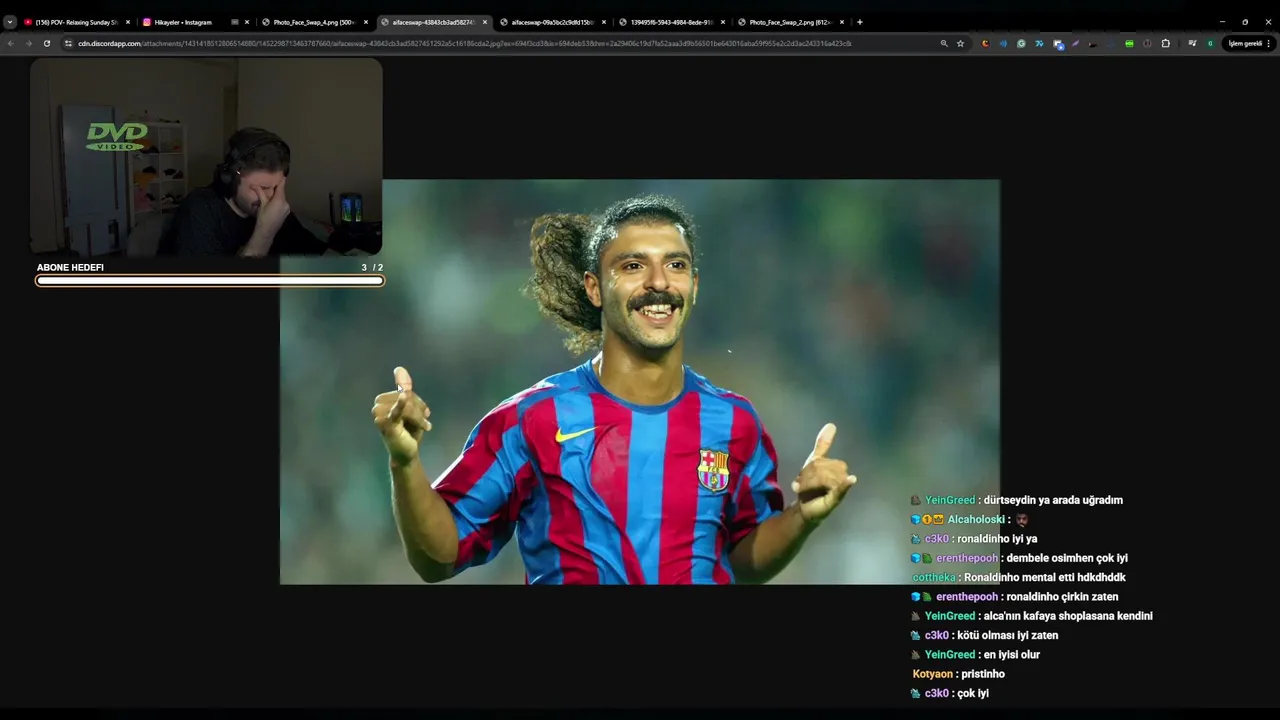Go forward to the next page

[x=28, y=43]
